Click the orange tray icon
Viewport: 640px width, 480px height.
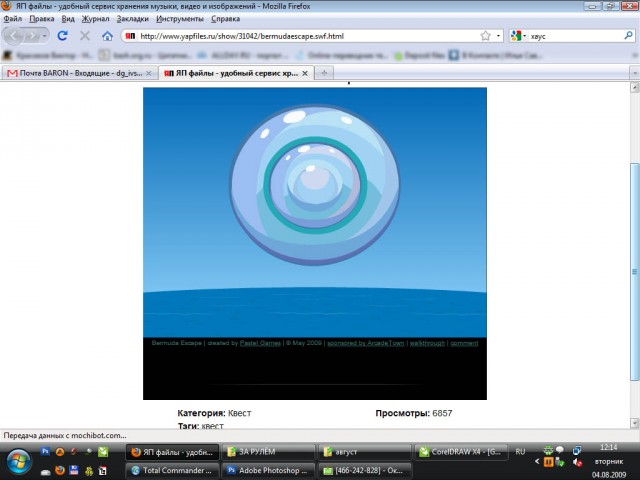click(549, 462)
